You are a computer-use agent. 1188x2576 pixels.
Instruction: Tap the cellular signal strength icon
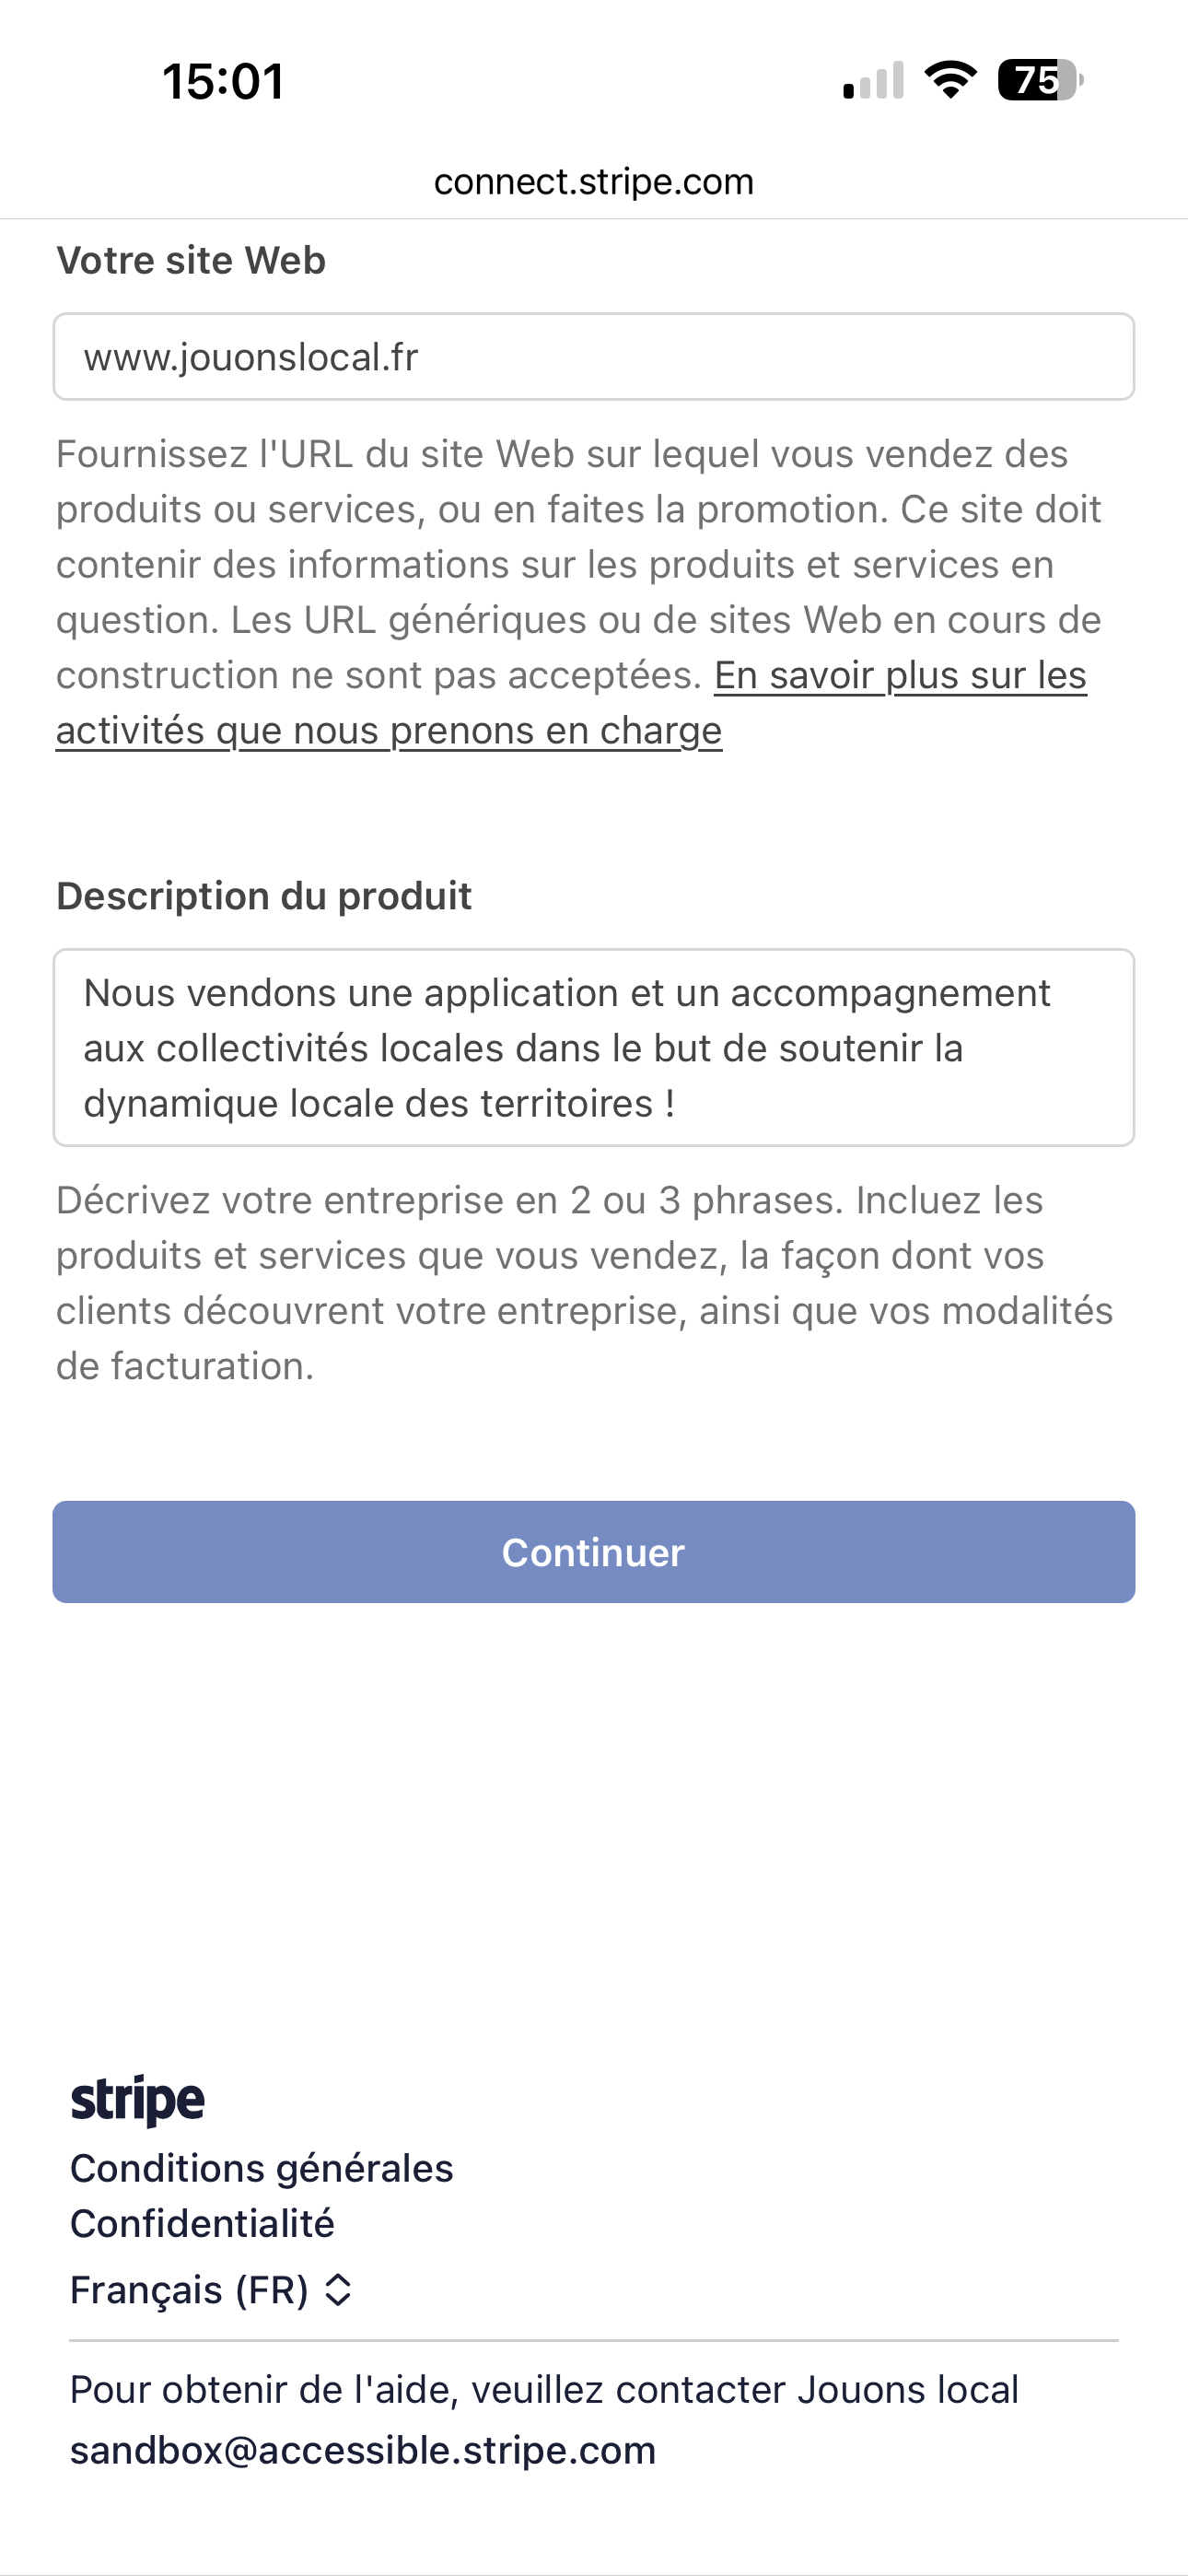873,81
